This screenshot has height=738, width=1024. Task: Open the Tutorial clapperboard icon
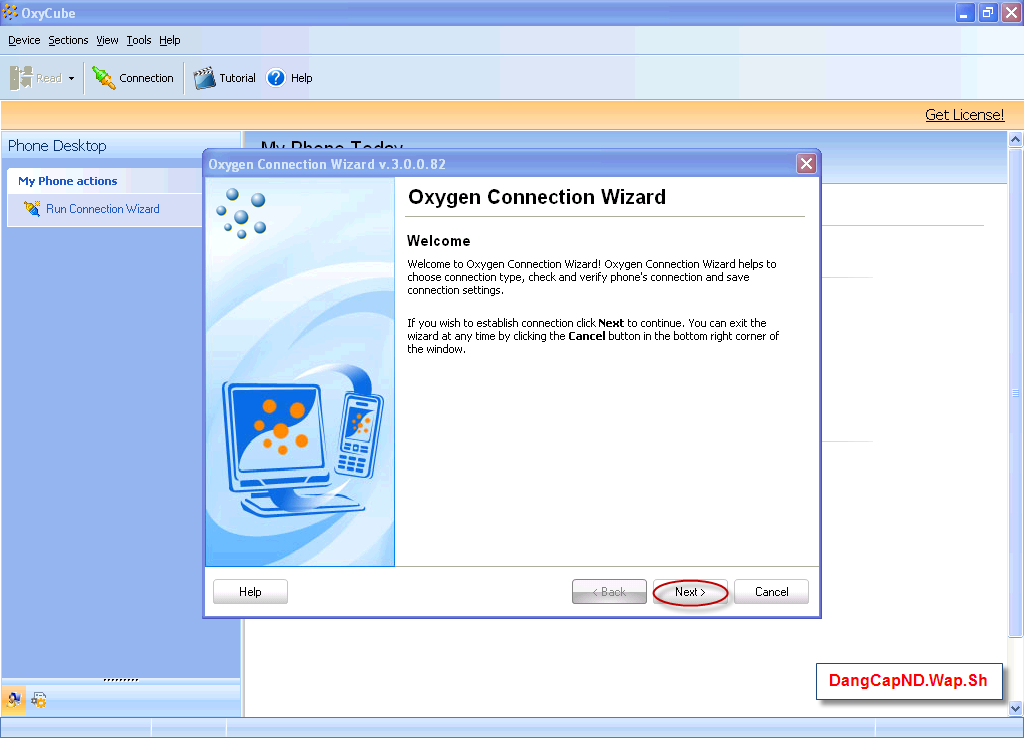click(x=204, y=78)
